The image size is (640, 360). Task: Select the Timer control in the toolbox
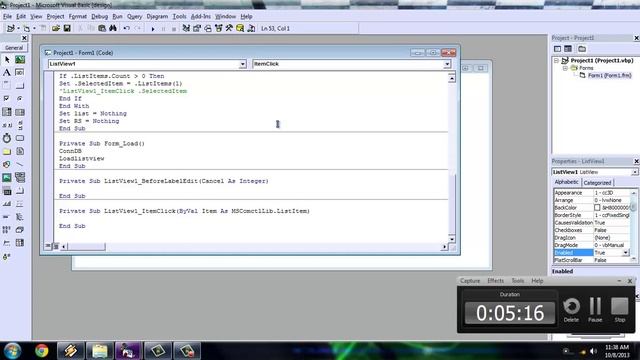tap(7, 138)
